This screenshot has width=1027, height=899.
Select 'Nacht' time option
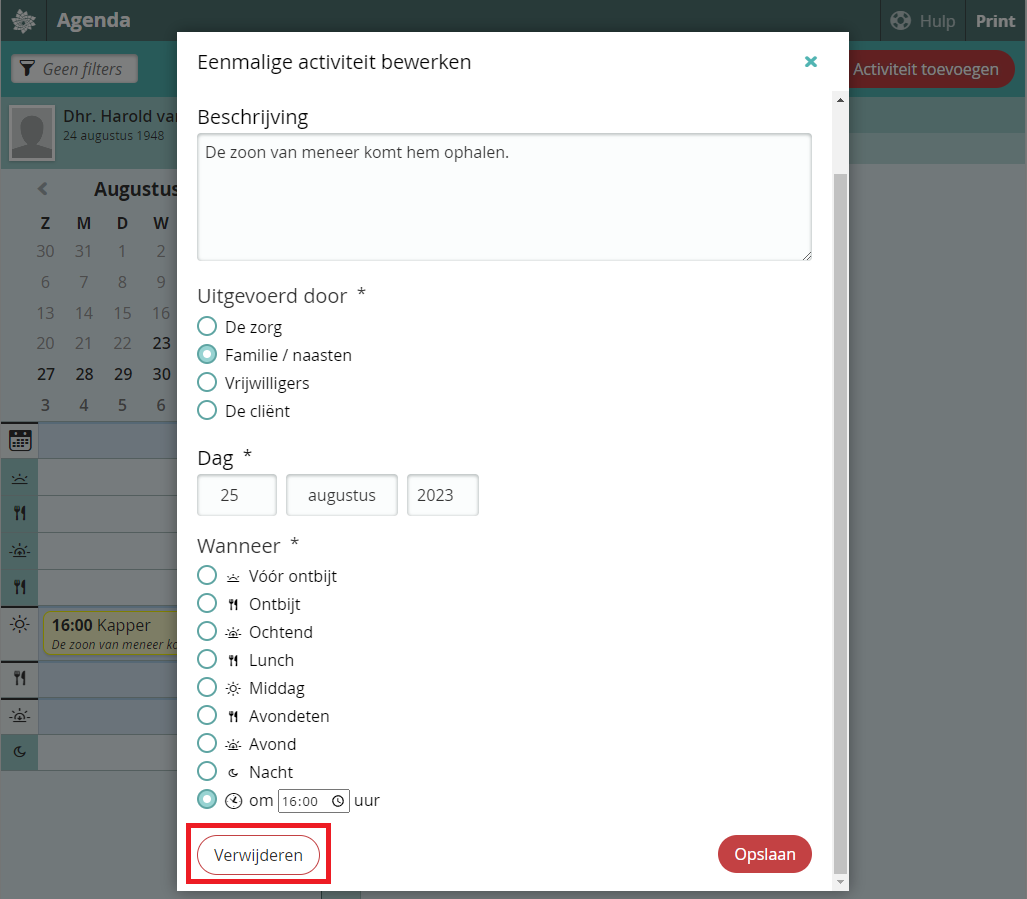coord(207,771)
